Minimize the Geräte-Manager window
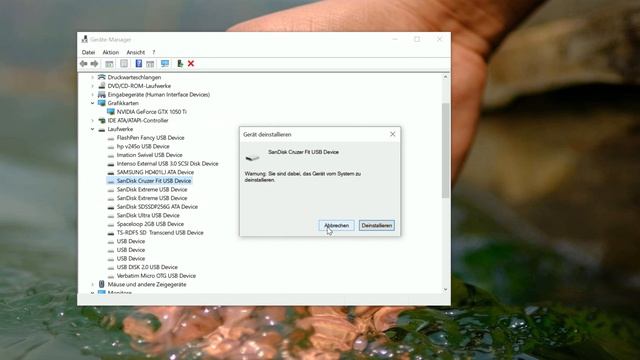Screen dimensions: 640x360 395,39
